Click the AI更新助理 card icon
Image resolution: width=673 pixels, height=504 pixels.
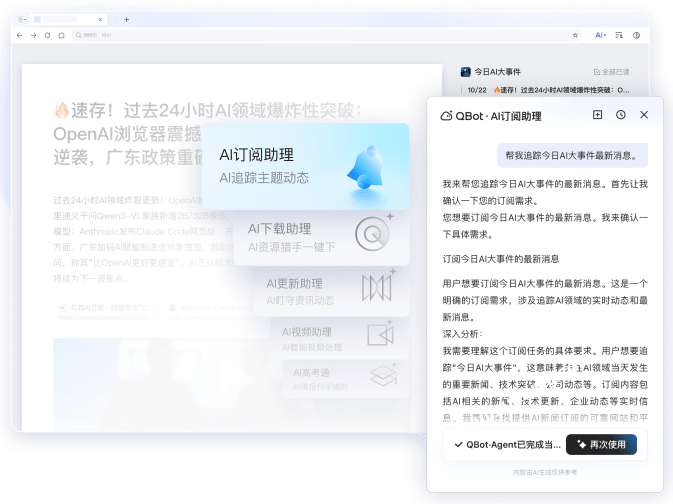tap(378, 286)
